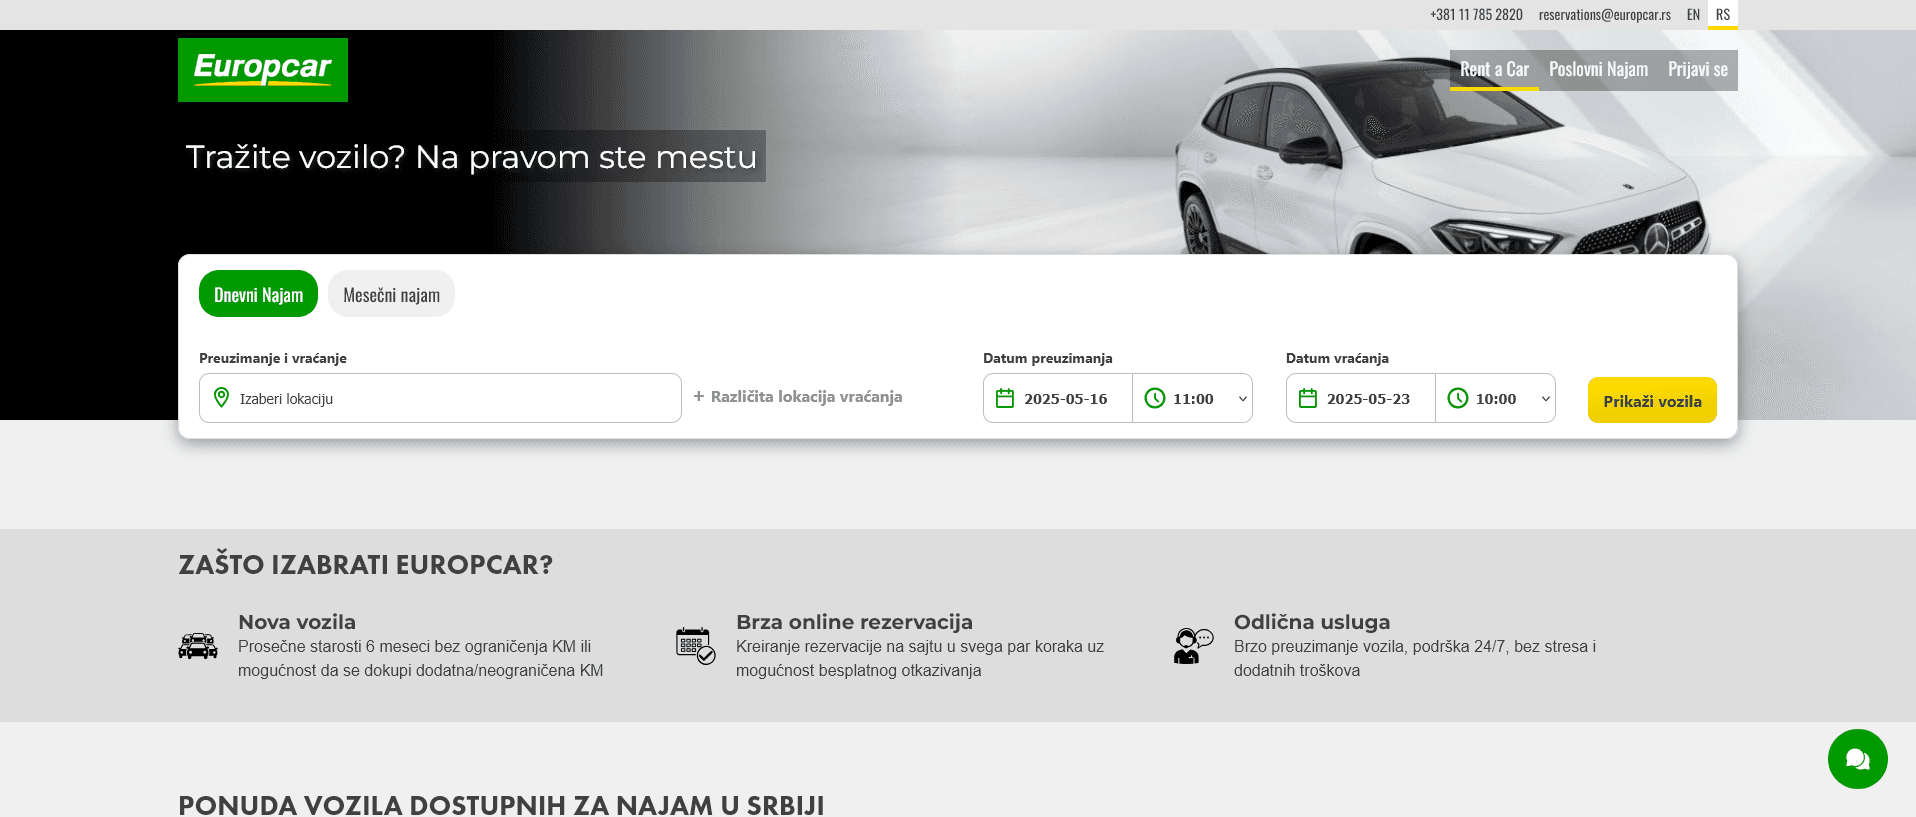Open the Poslovni Najam menu item
Viewport: 1916px width, 817px height.
coord(1598,70)
